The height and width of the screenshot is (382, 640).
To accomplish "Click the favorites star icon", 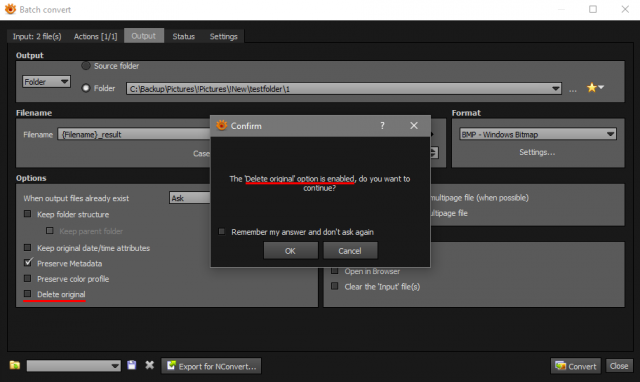I will (591, 88).
